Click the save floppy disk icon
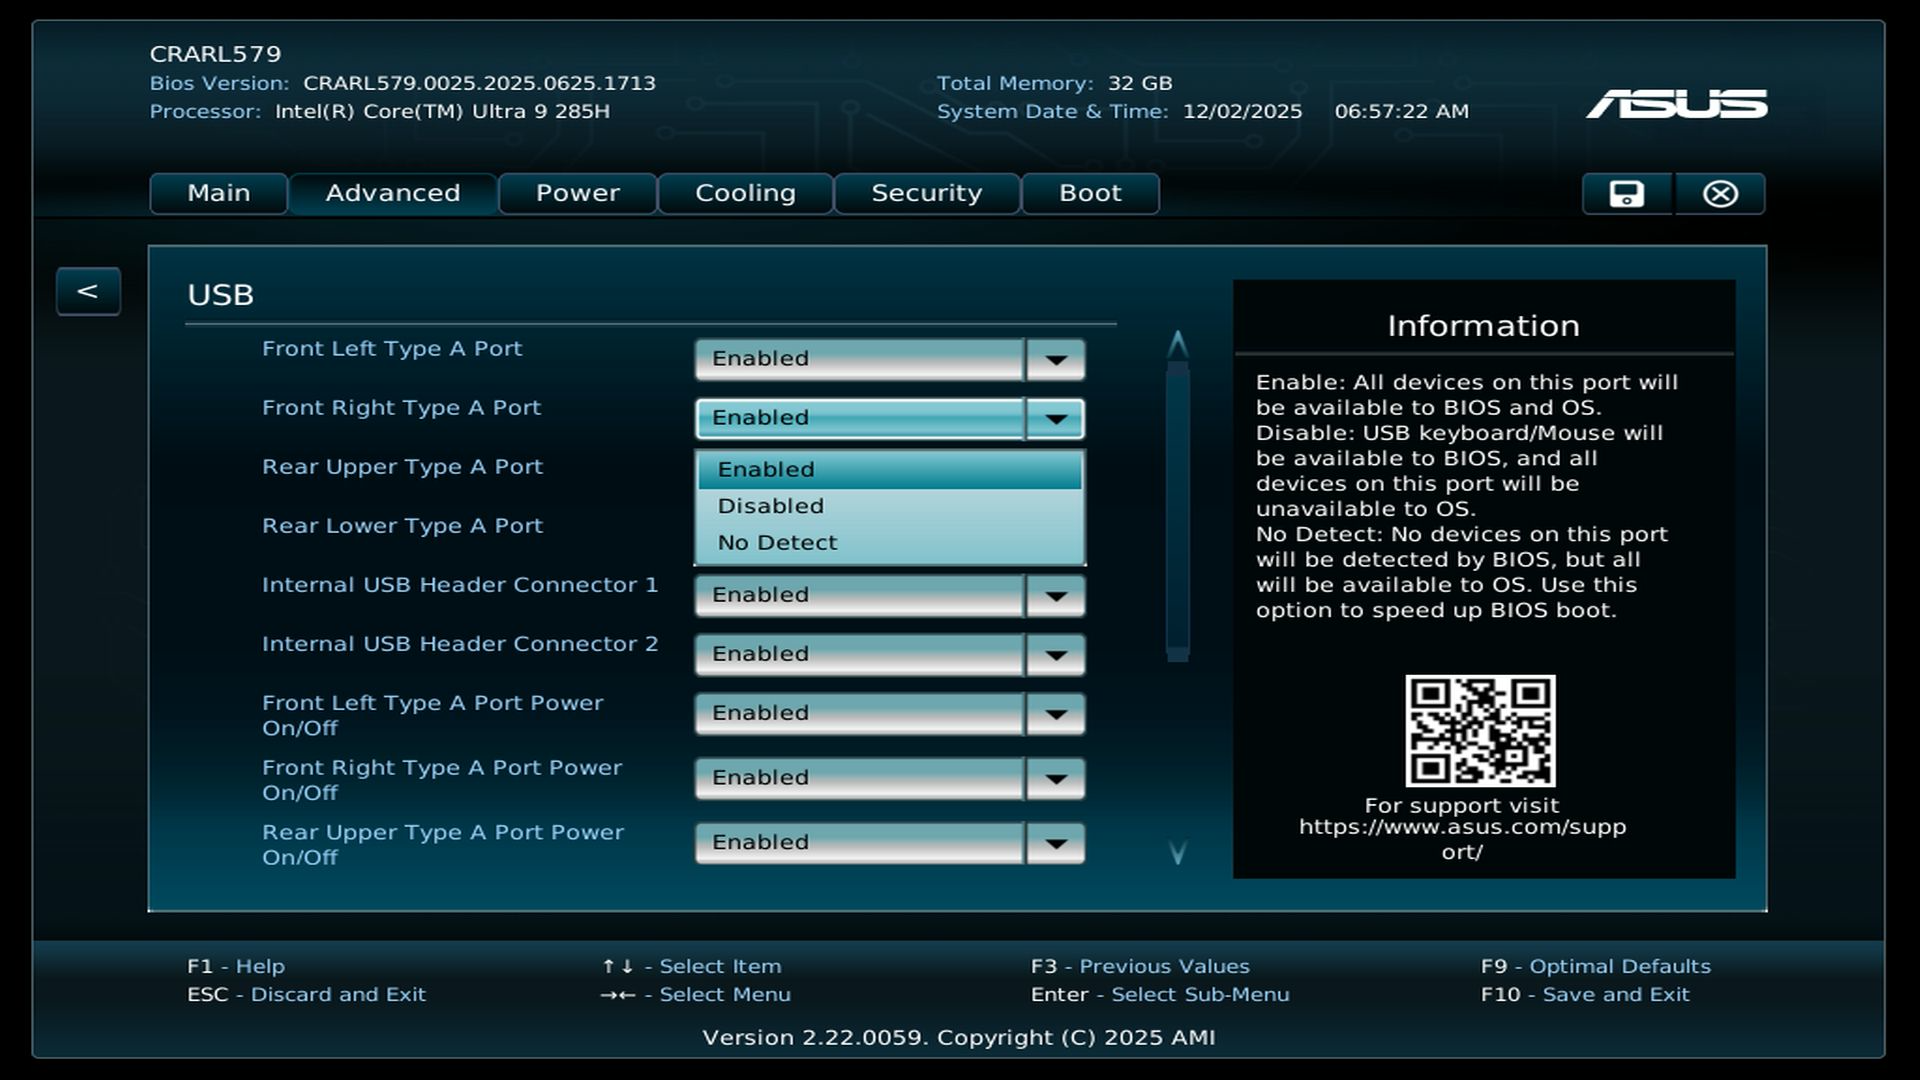Image resolution: width=1920 pixels, height=1080 pixels. [x=1626, y=194]
